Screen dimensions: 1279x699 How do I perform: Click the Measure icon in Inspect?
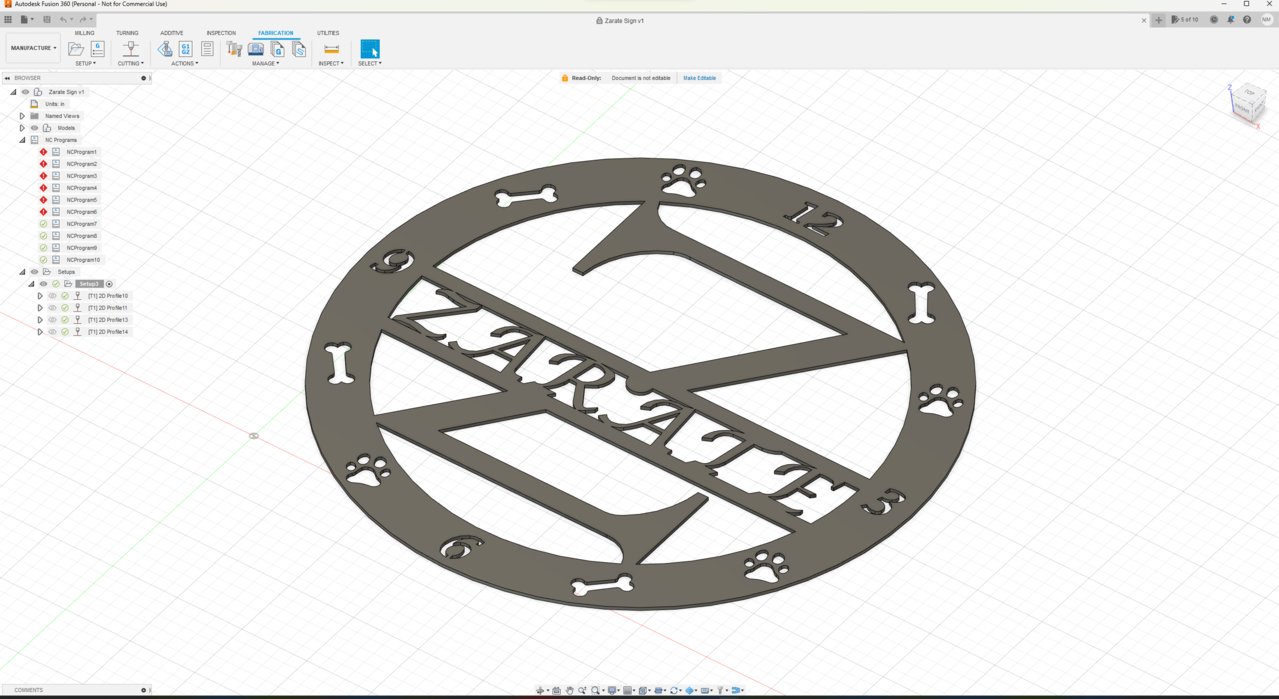click(x=332, y=49)
